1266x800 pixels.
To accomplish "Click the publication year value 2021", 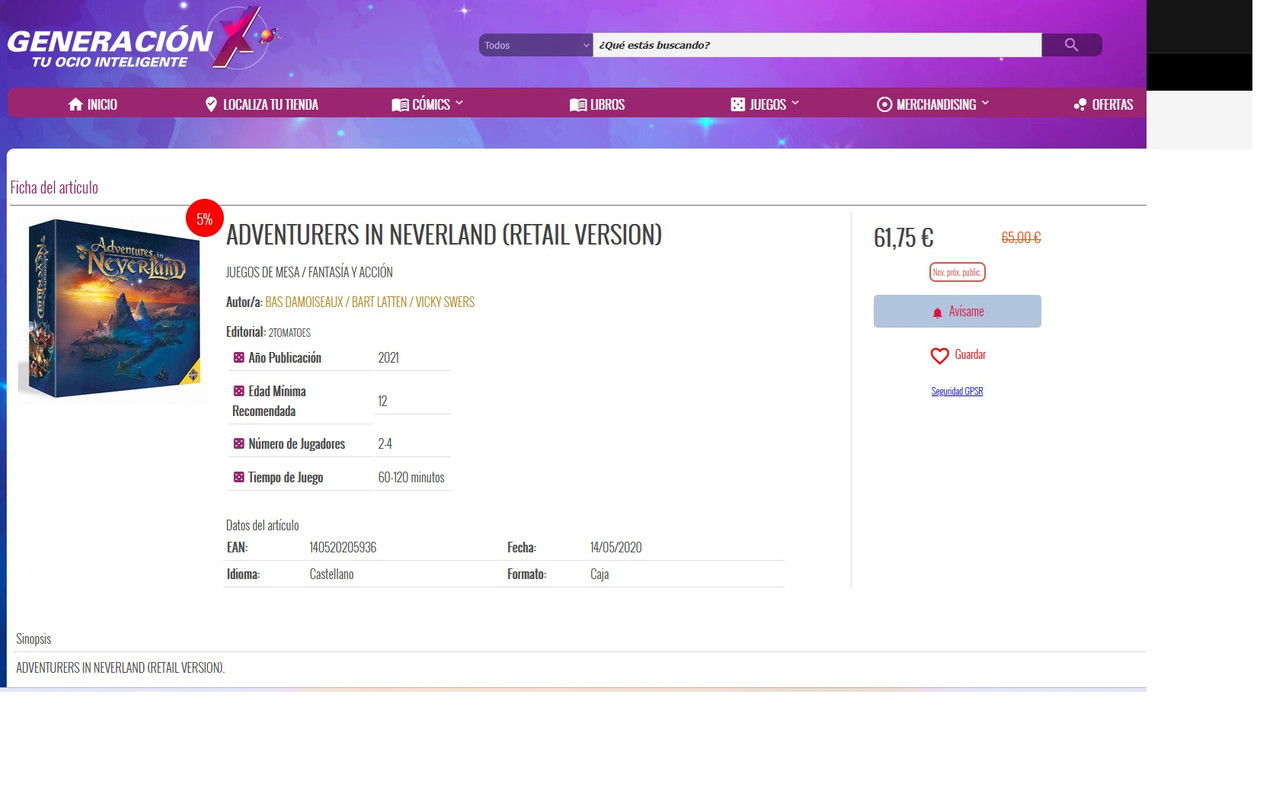I will pyautogui.click(x=388, y=357).
